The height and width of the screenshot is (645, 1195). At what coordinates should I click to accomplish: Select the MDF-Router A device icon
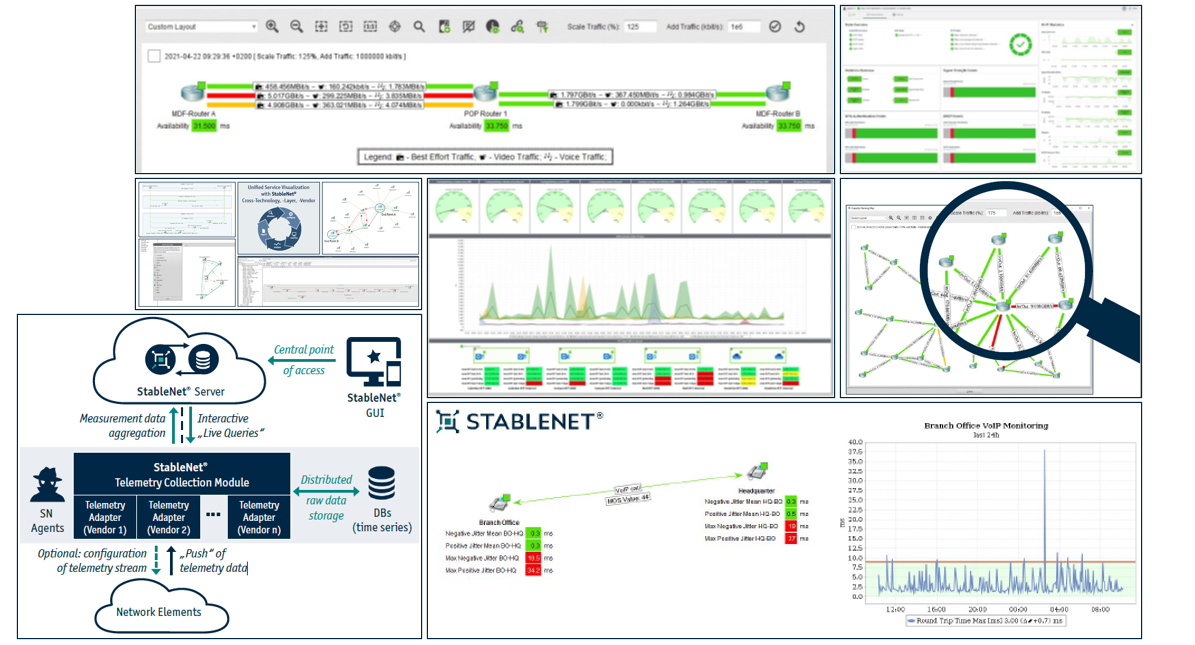tap(193, 92)
